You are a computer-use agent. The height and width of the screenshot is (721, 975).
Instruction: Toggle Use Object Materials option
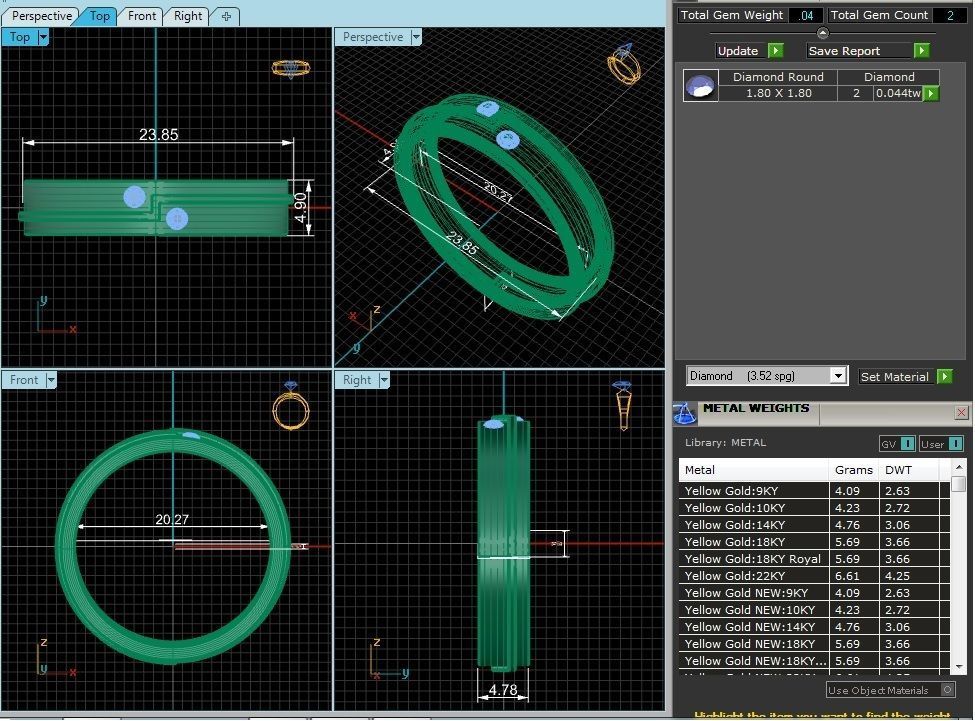click(x=947, y=689)
